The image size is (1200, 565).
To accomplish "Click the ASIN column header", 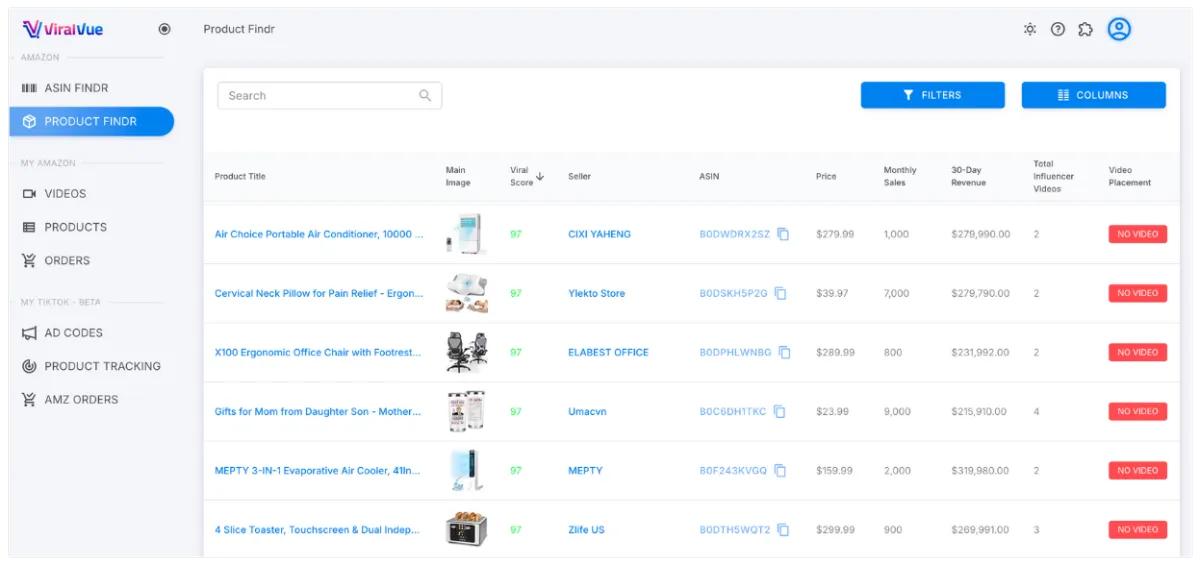I will [709, 177].
